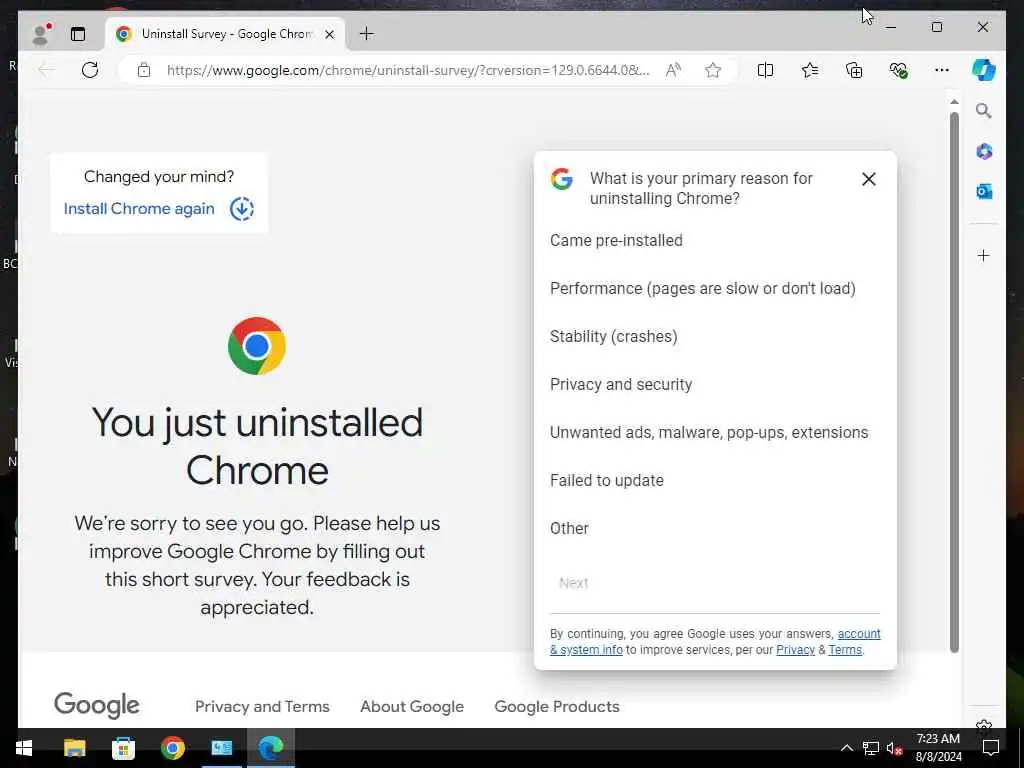The height and width of the screenshot is (768, 1024).
Task: Open File Explorer from taskbar
Action: 74,748
